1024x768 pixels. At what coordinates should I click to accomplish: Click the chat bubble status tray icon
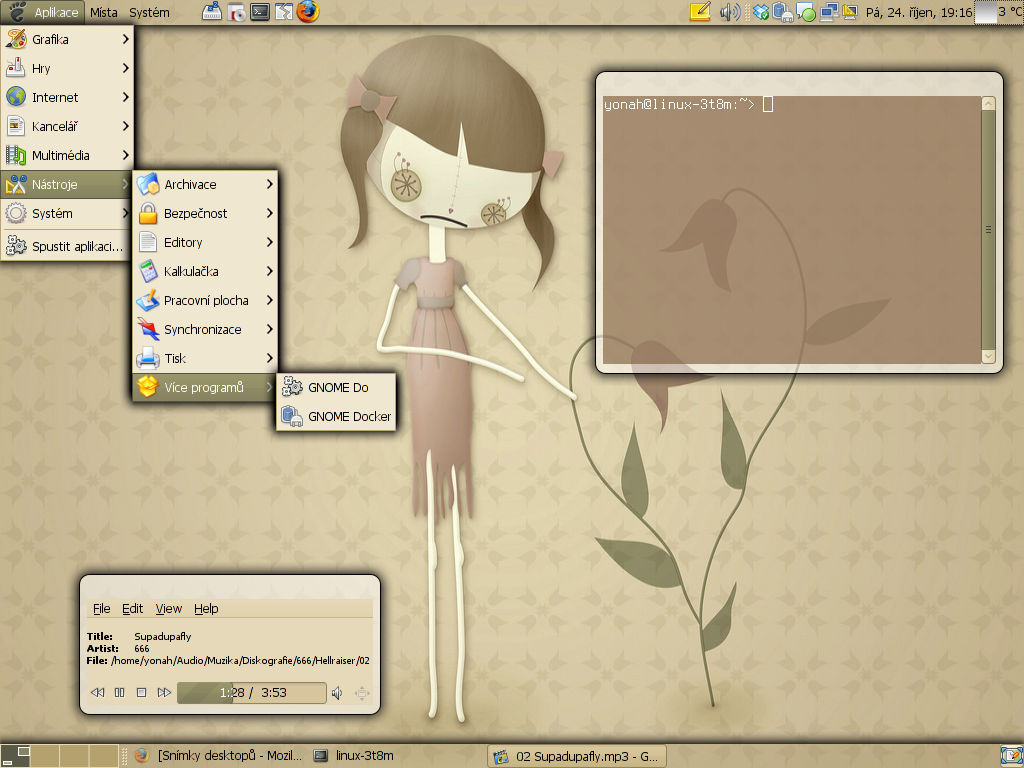[806, 12]
